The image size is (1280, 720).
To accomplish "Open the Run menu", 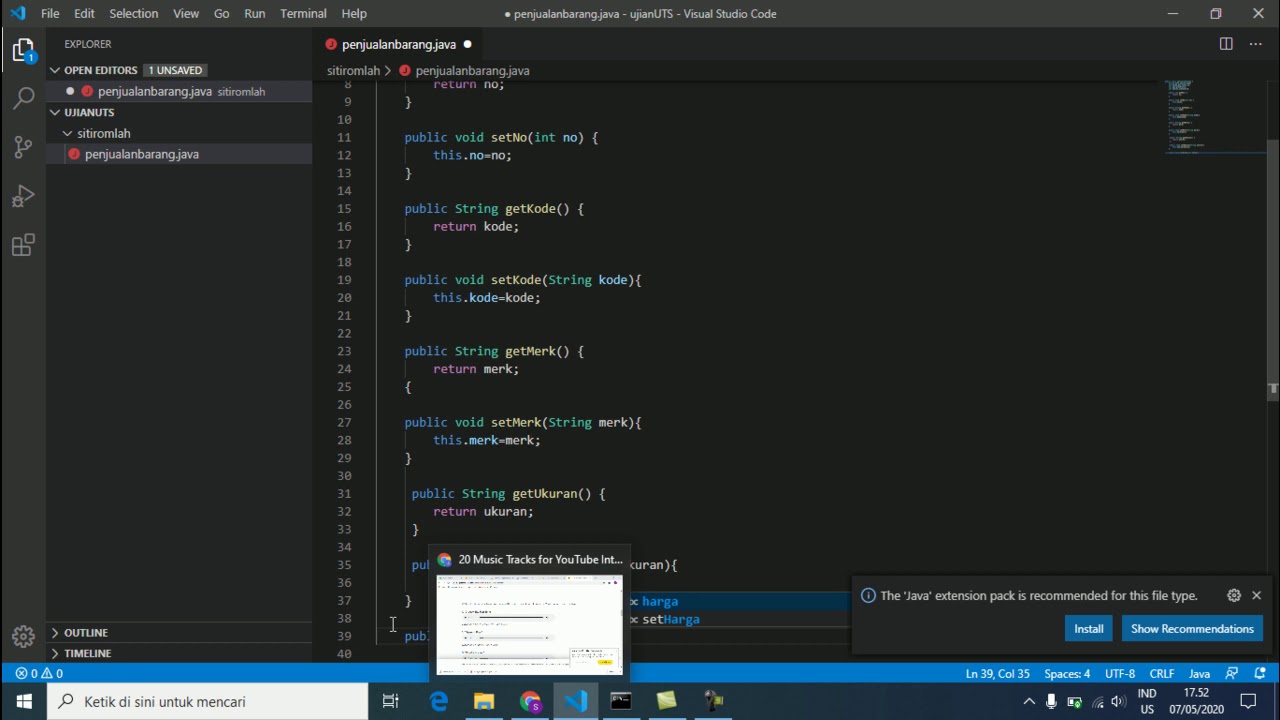I will [255, 14].
